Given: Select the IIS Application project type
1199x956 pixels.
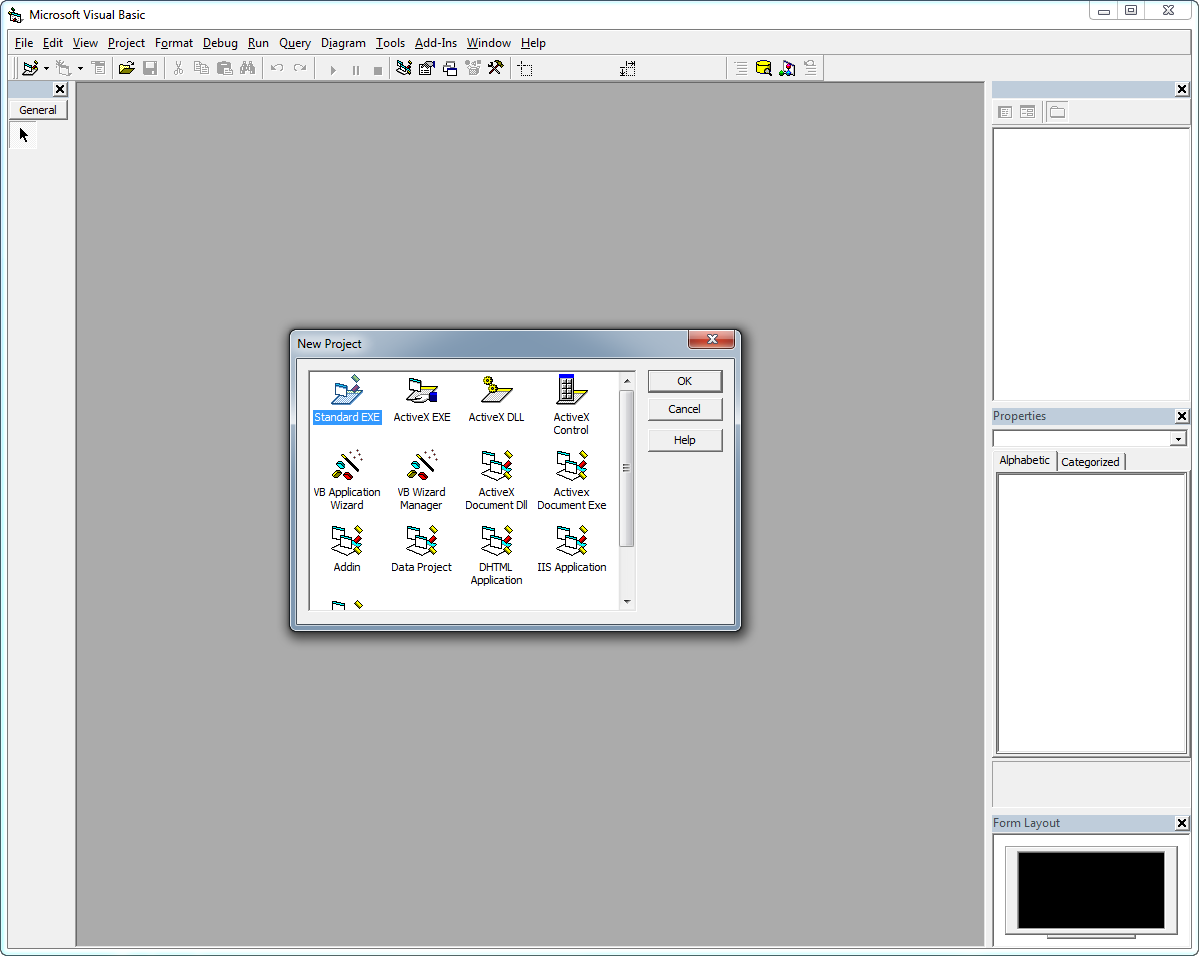Looking at the screenshot, I should (572, 548).
